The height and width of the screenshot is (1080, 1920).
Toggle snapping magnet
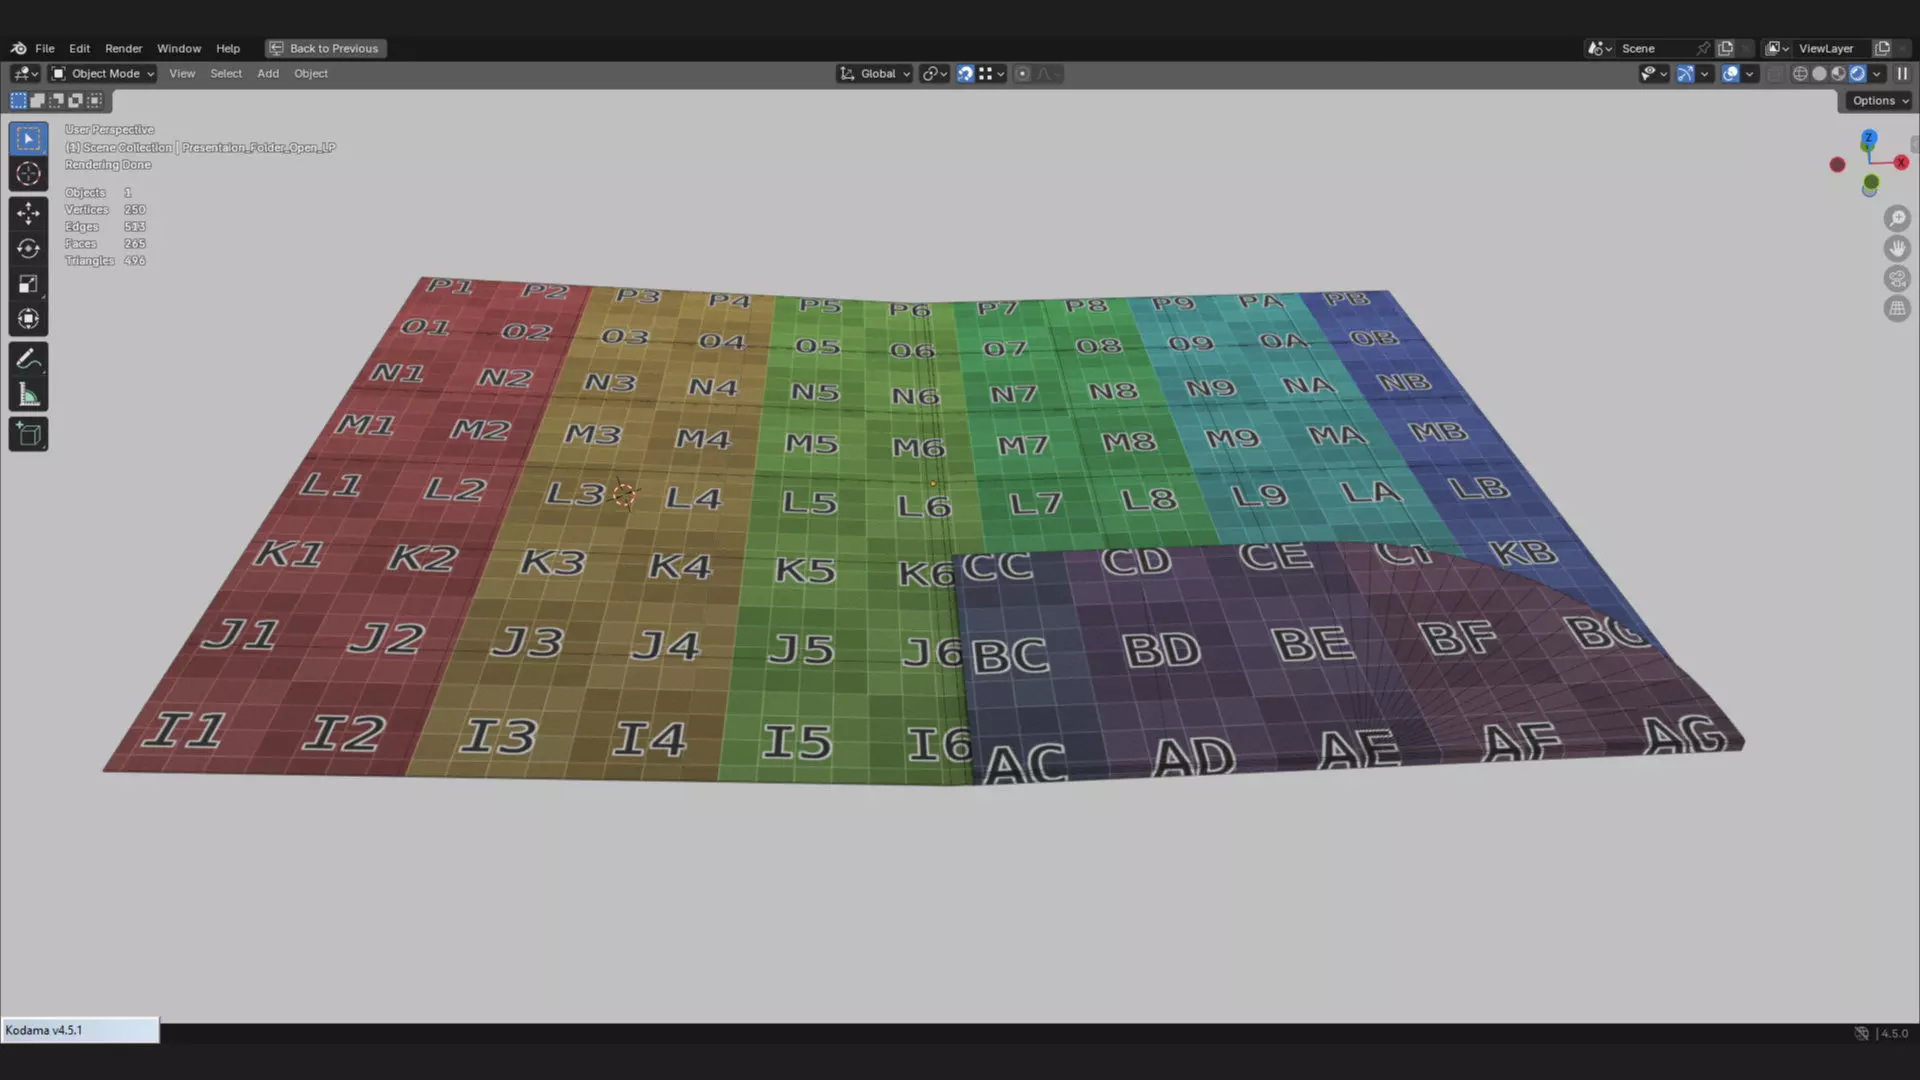coord(965,74)
